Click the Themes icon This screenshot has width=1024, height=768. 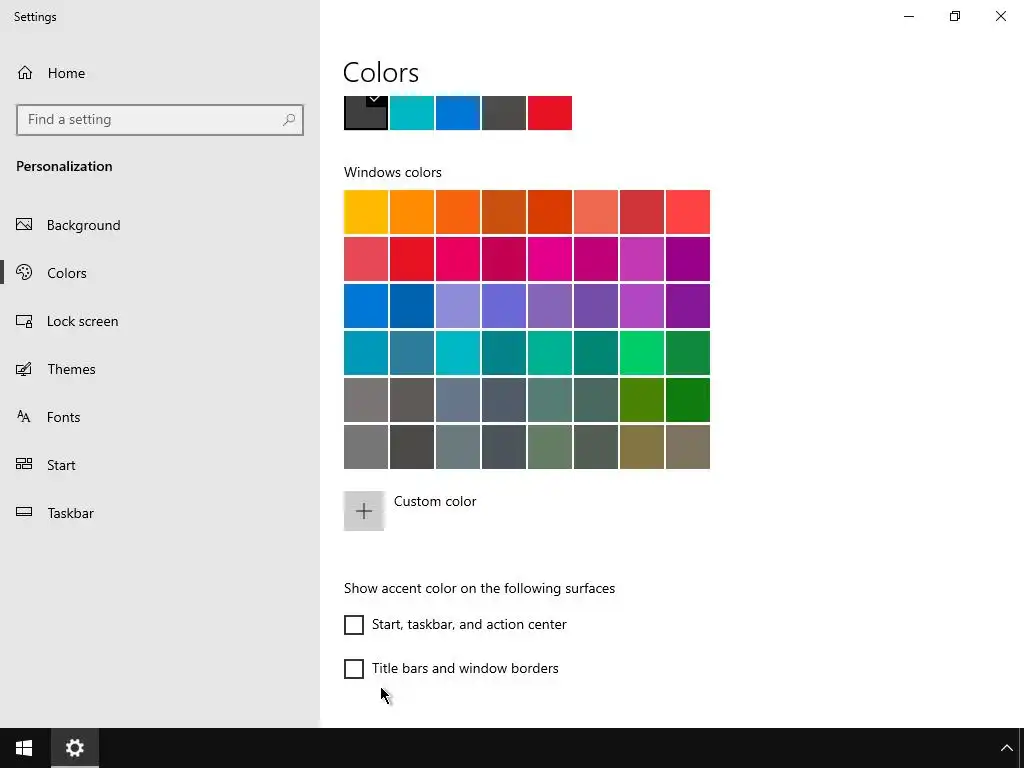point(25,369)
